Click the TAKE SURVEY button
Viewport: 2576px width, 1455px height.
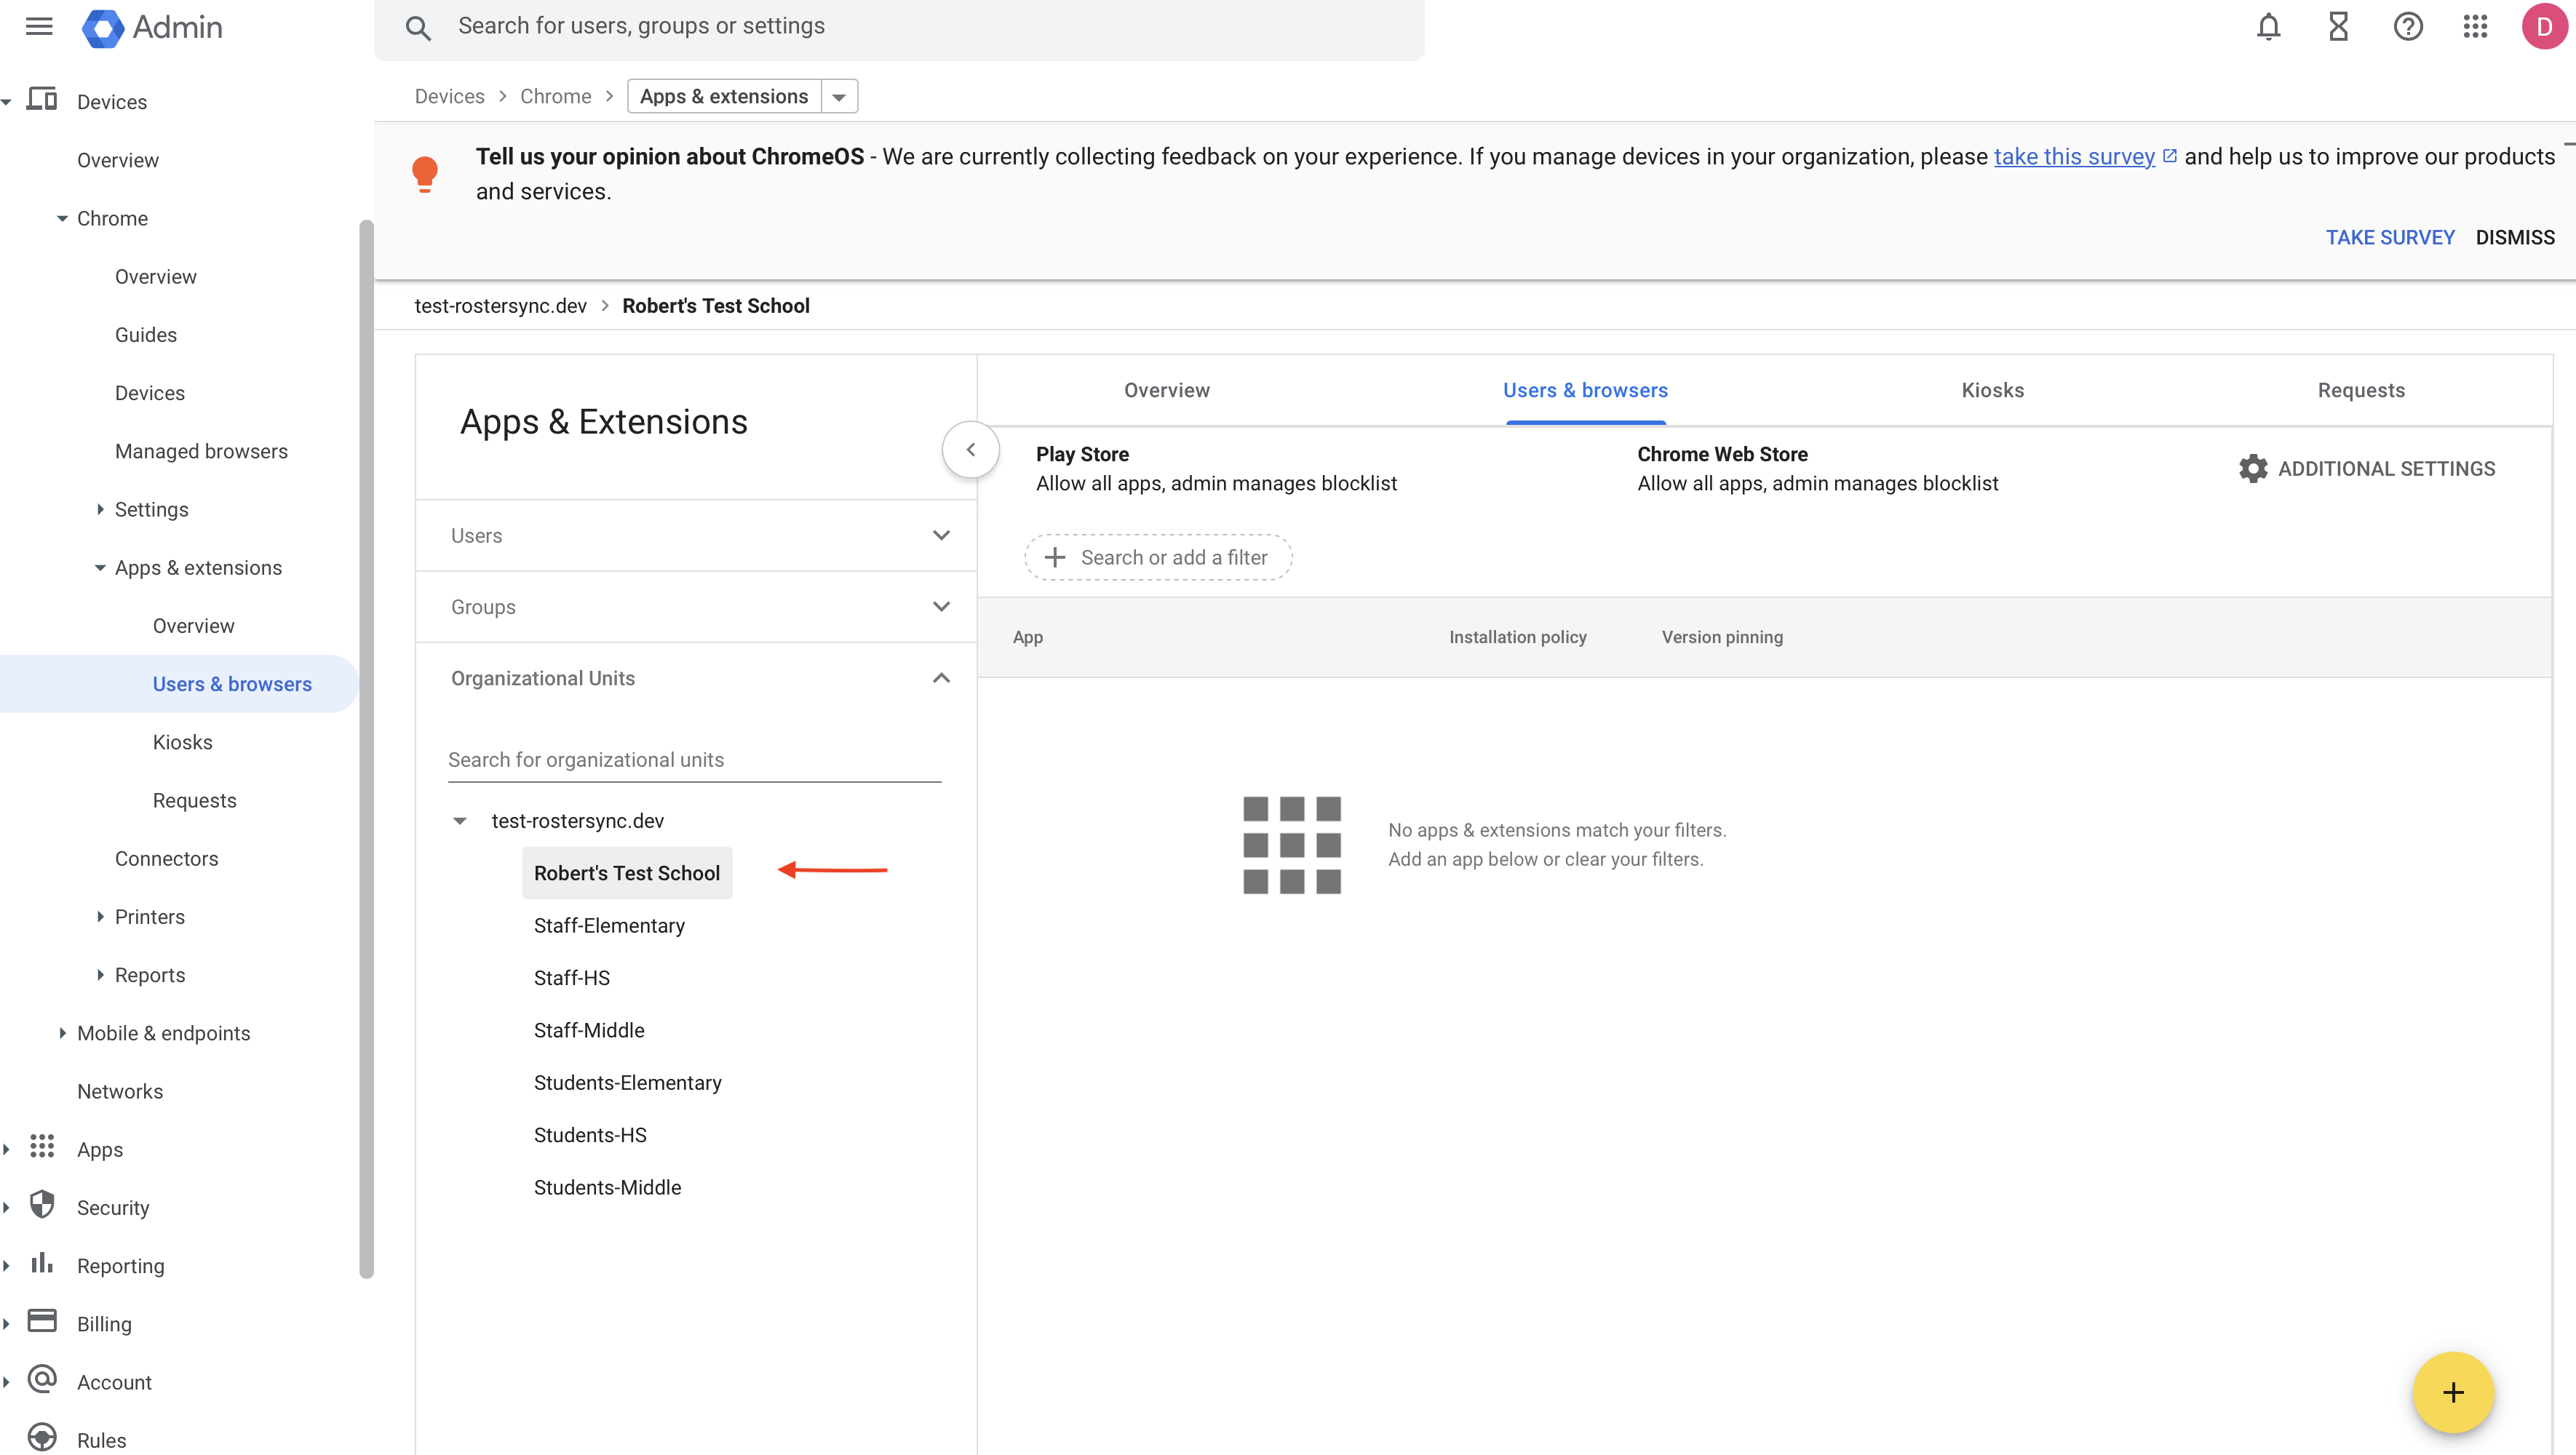tap(2390, 237)
